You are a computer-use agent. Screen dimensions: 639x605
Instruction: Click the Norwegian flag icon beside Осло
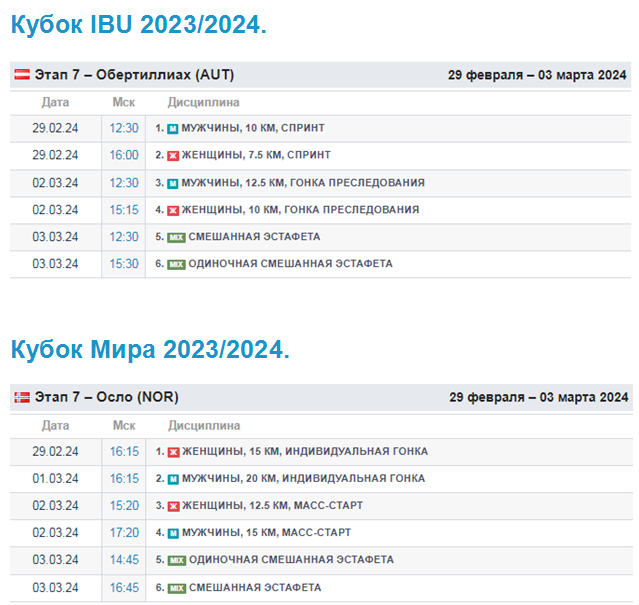click(22, 397)
